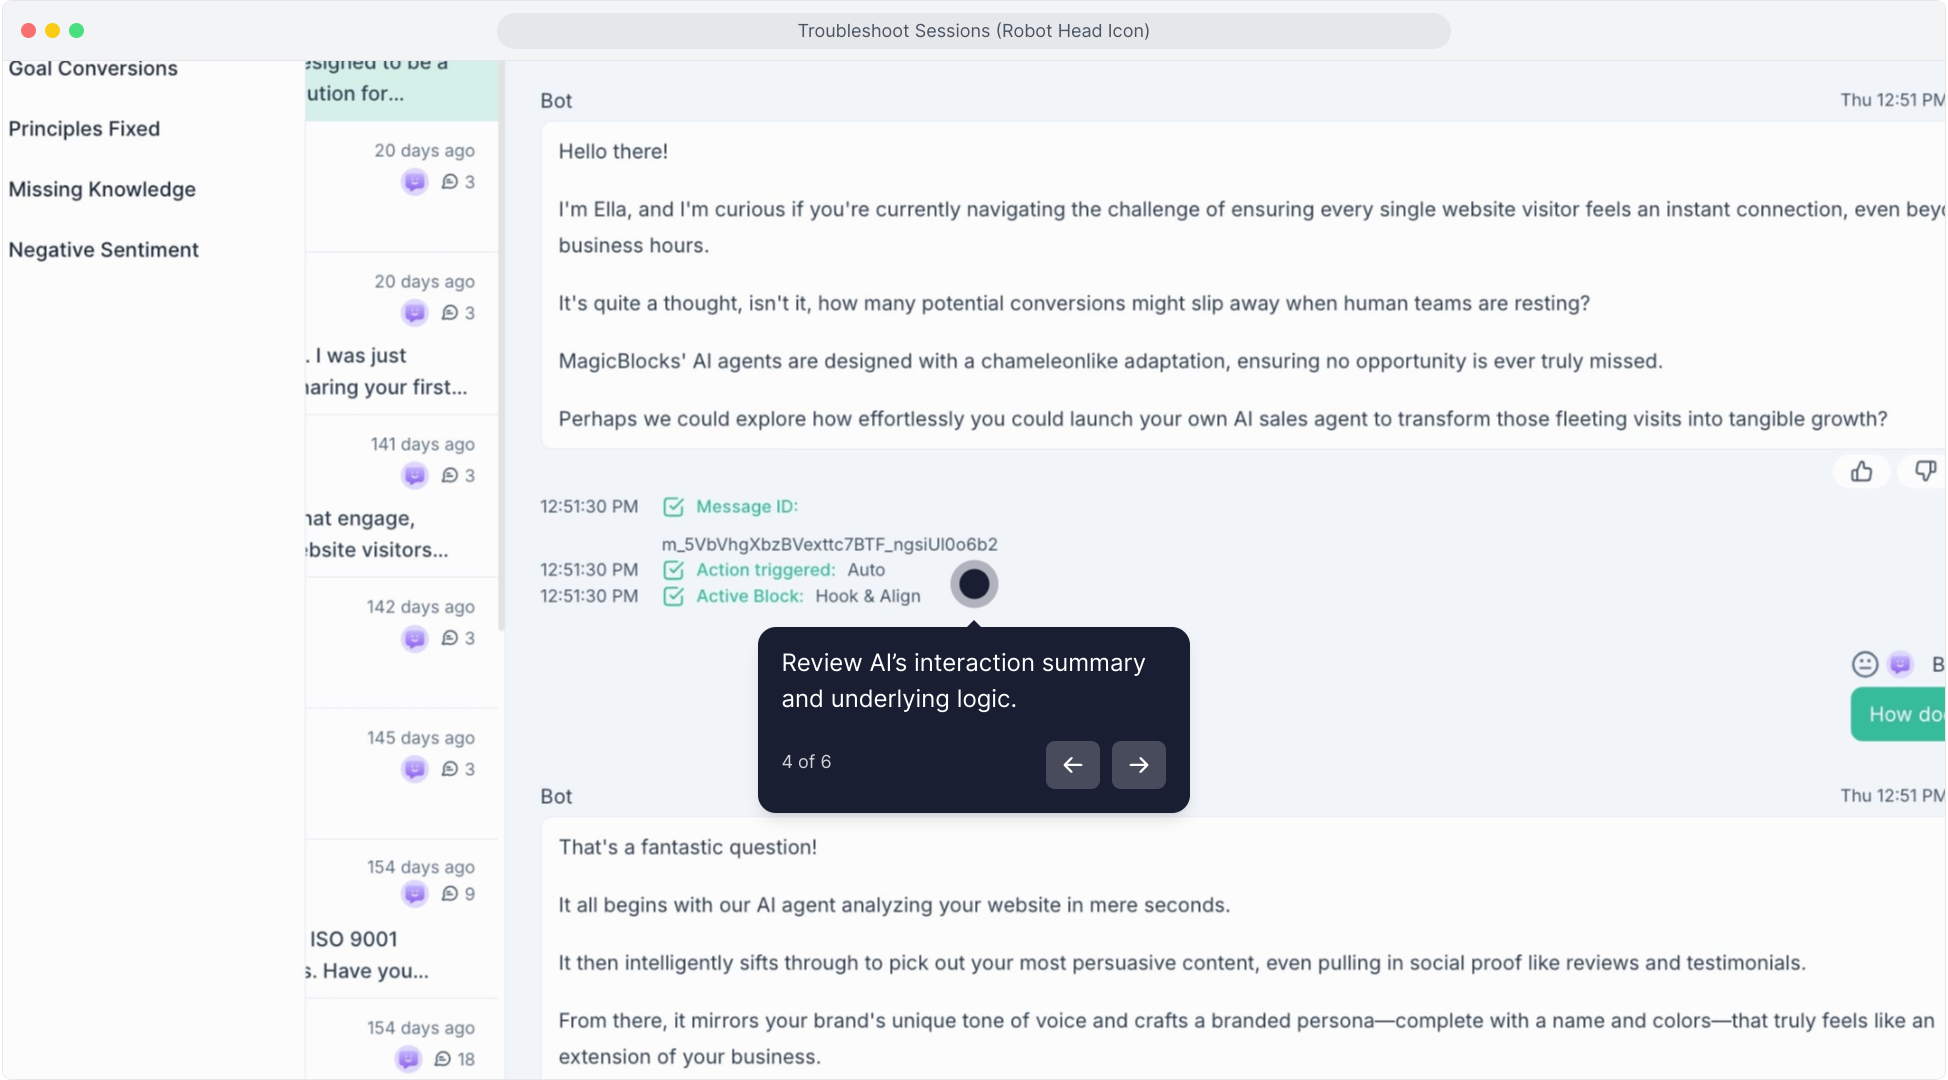Select Negative Sentiment in sidebar

pos(104,250)
